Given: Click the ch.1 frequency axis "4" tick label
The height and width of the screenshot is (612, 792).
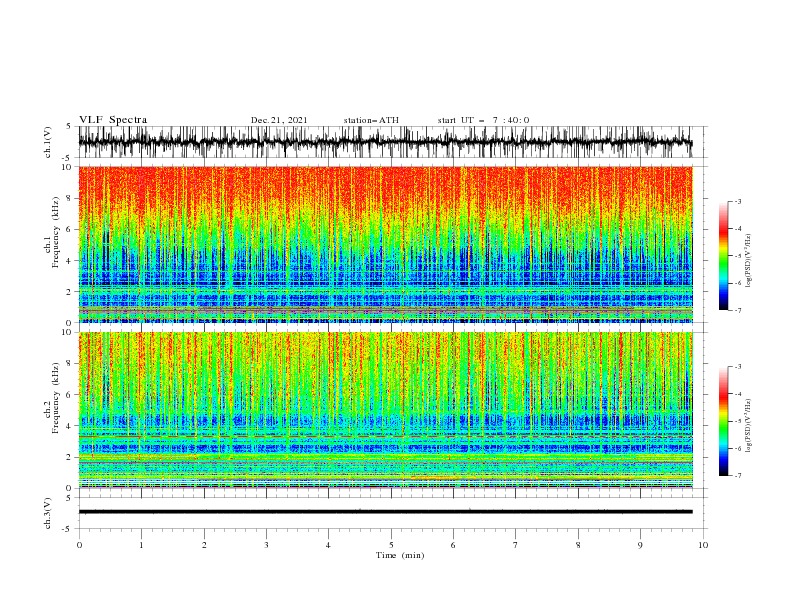Looking at the screenshot, I should tap(69, 261).
